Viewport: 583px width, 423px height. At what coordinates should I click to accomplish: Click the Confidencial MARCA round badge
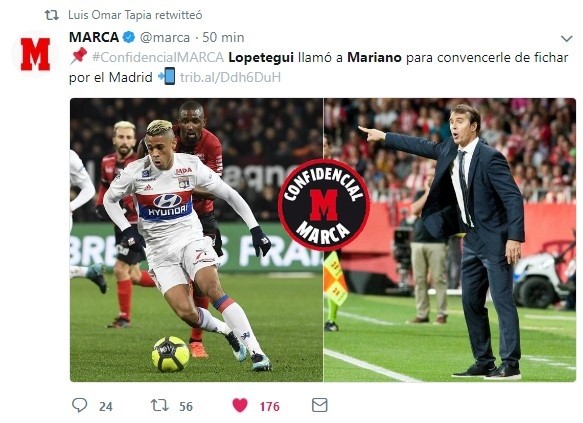click(x=323, y=205)
